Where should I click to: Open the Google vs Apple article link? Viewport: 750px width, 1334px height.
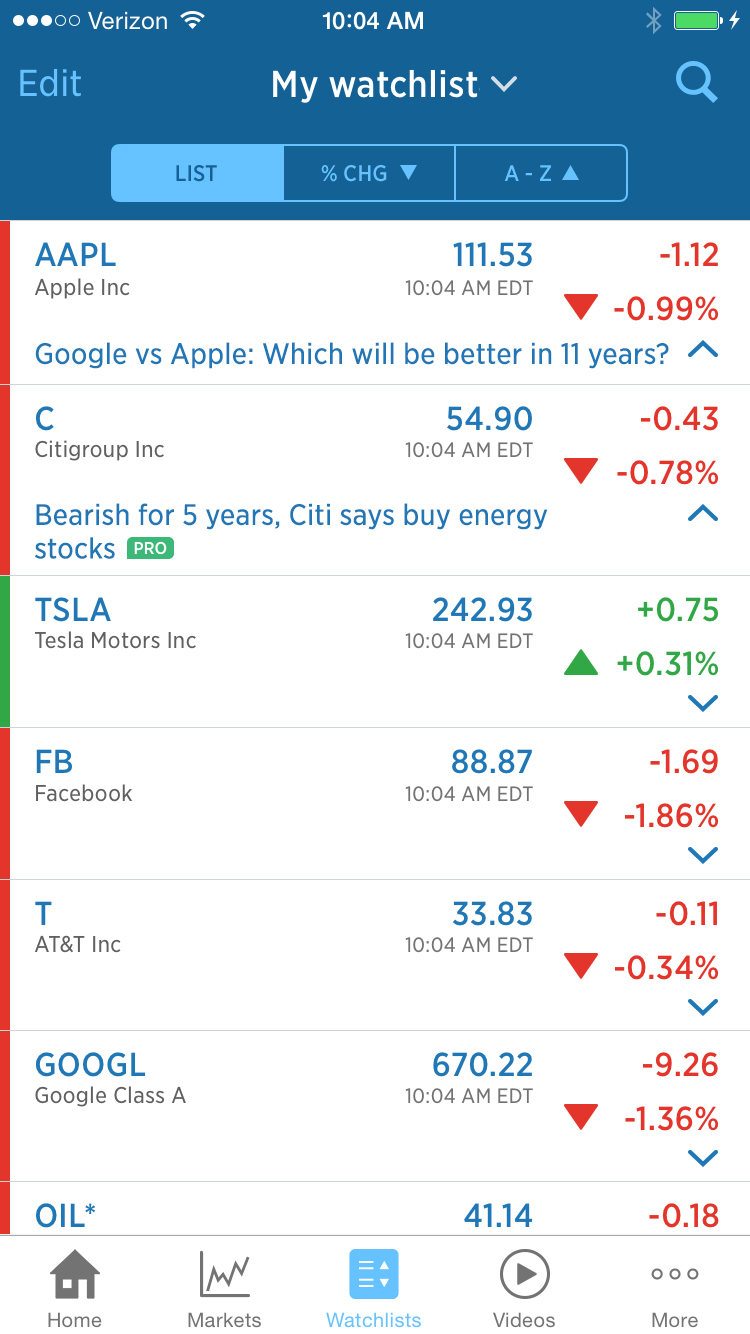[351, 354]
